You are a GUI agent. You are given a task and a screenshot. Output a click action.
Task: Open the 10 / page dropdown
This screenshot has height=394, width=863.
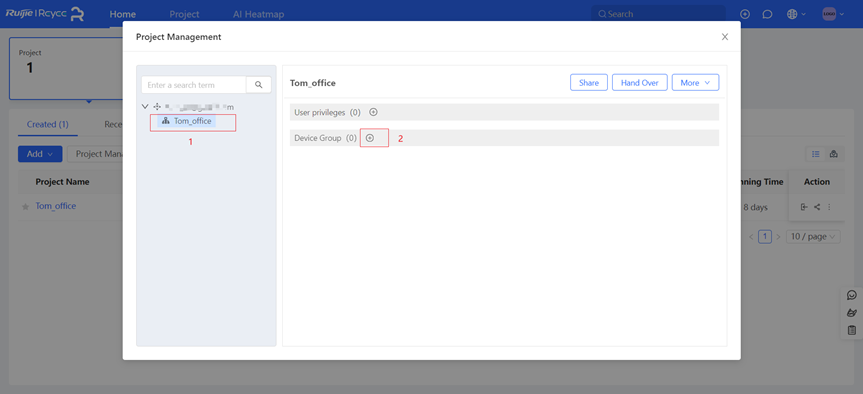813,237
